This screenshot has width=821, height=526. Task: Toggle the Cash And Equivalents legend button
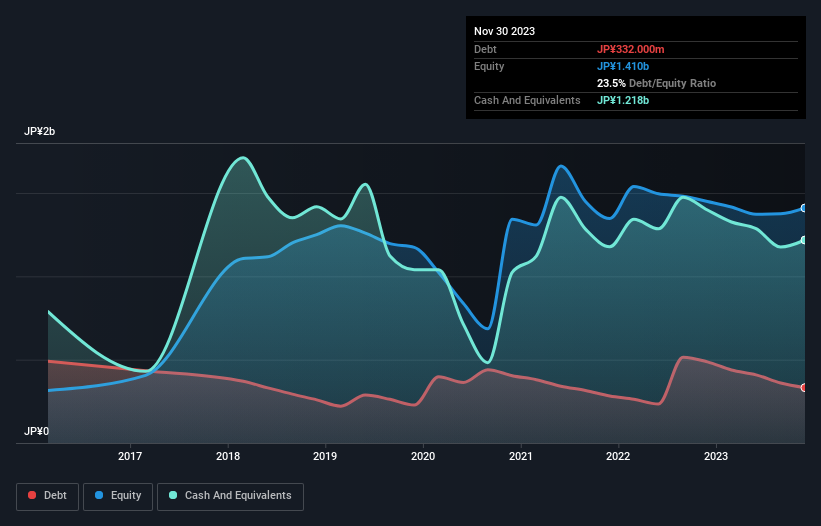coord(230,496)
